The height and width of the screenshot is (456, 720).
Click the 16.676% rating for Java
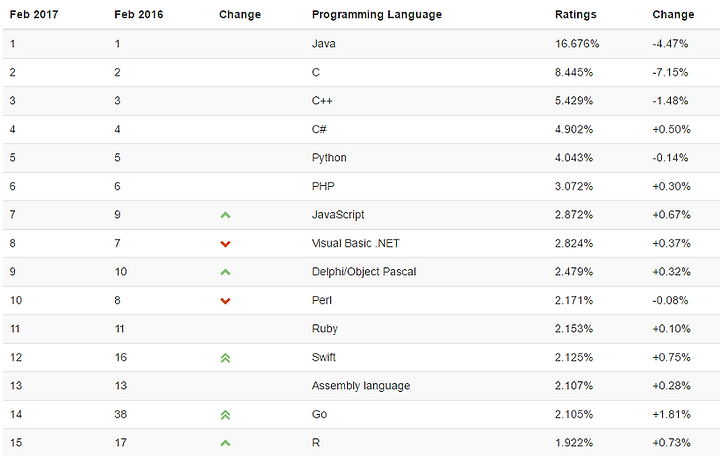click(577, 44)
